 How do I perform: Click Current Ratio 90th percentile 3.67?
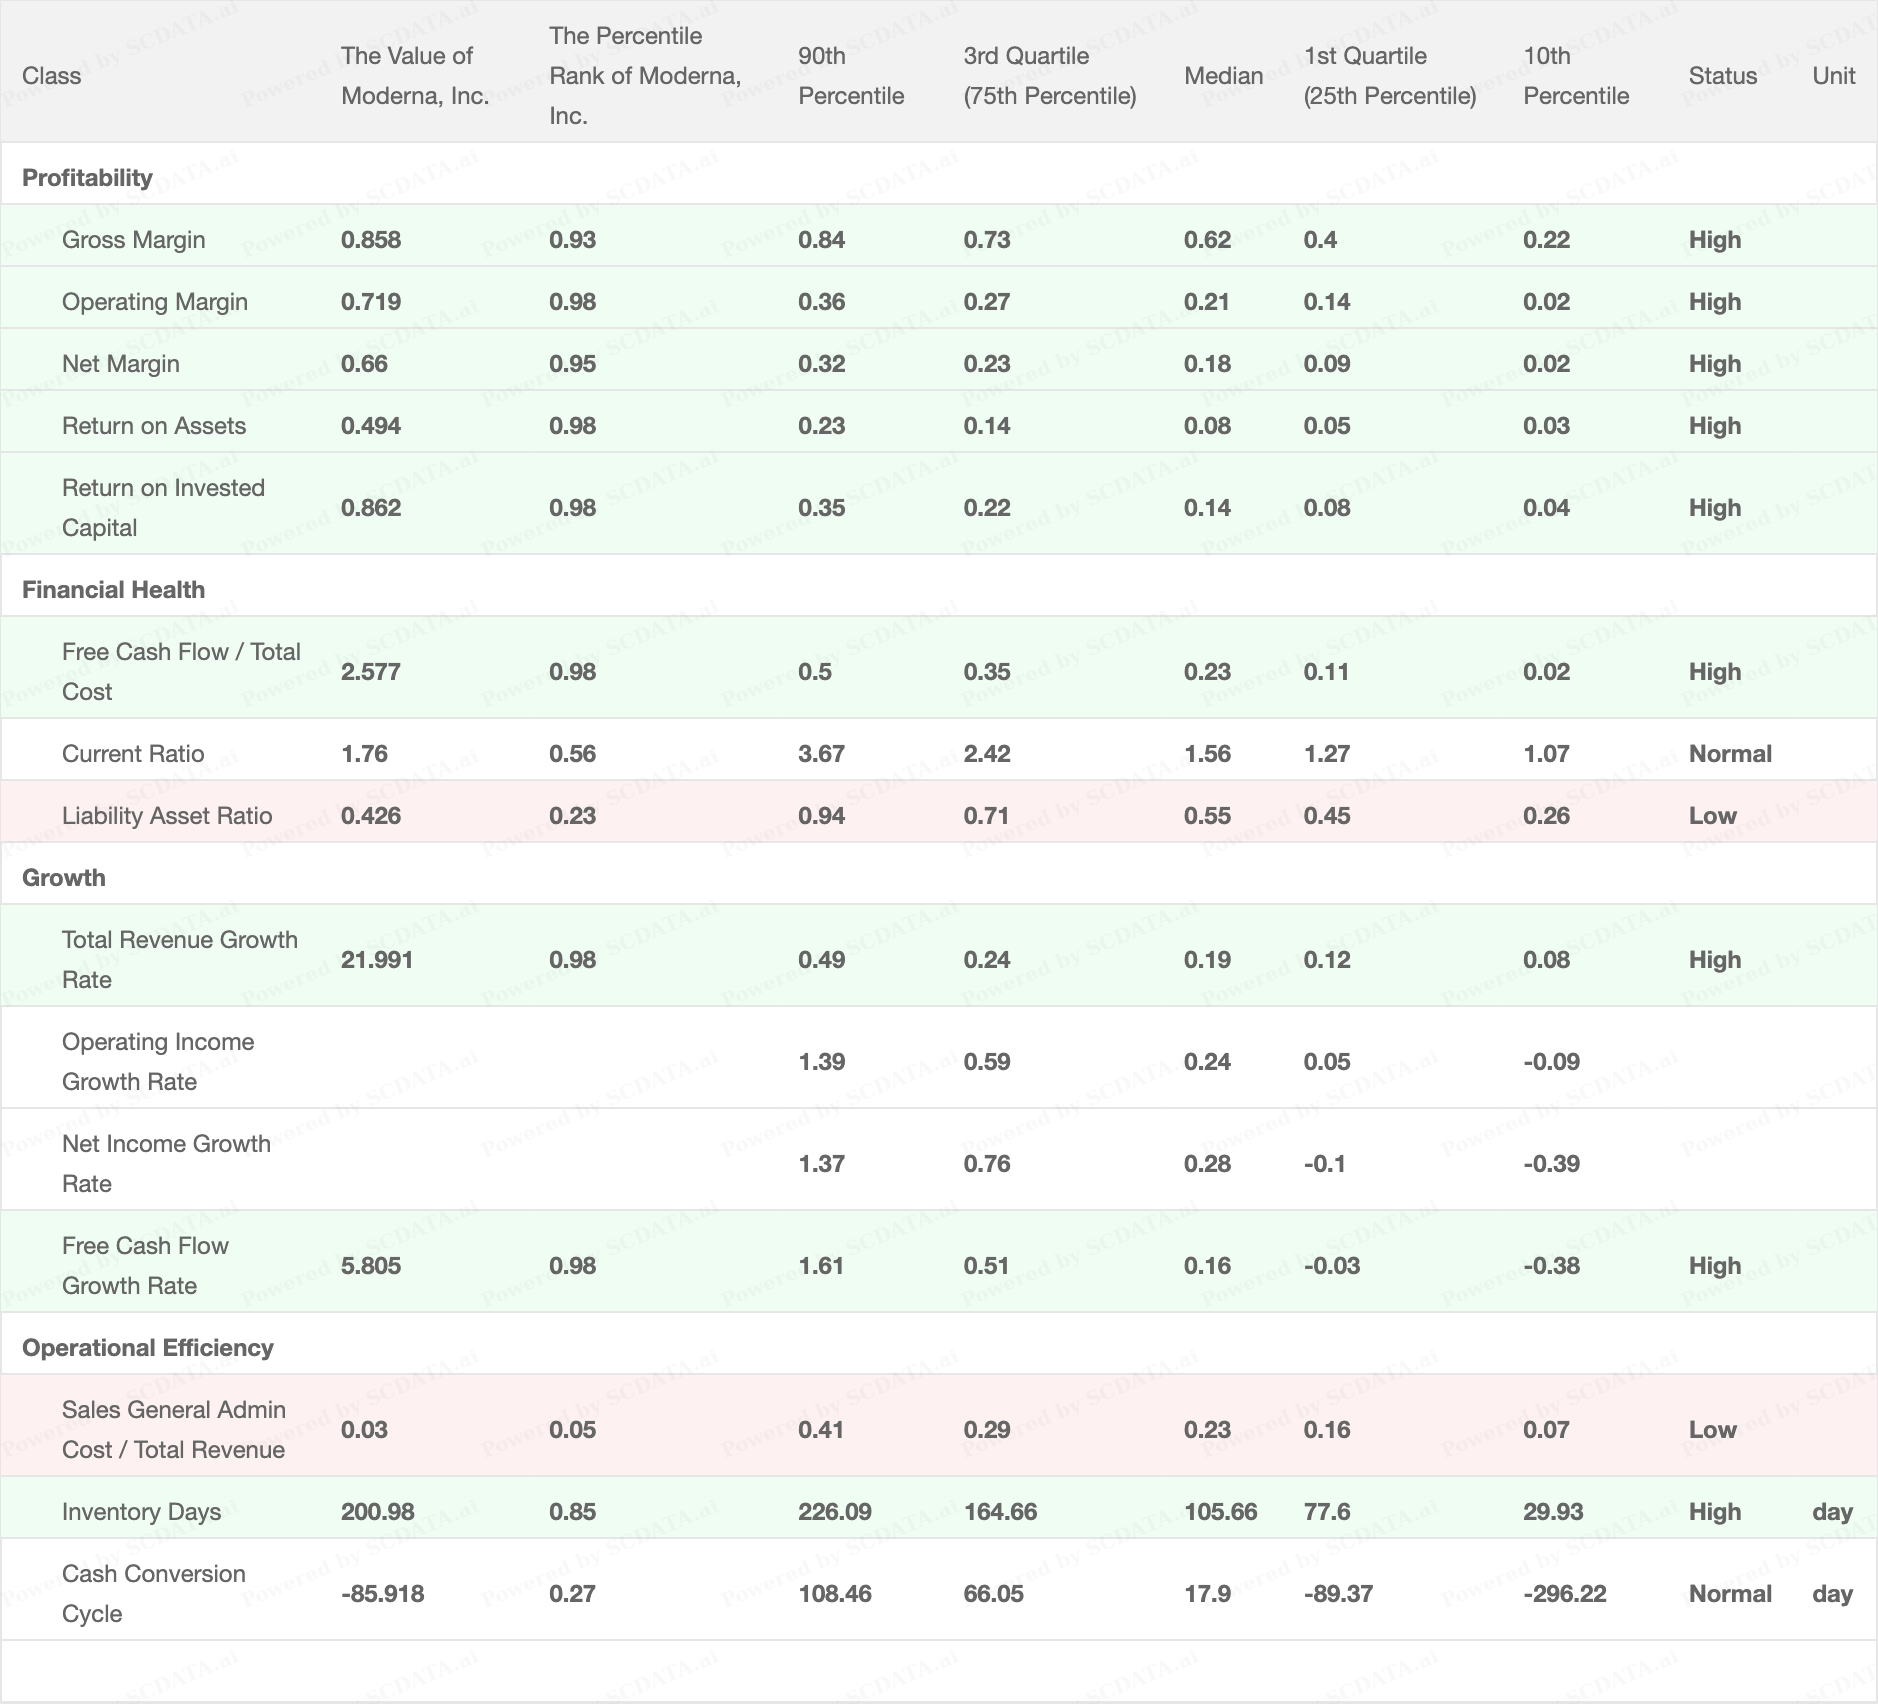click(821, 754)
